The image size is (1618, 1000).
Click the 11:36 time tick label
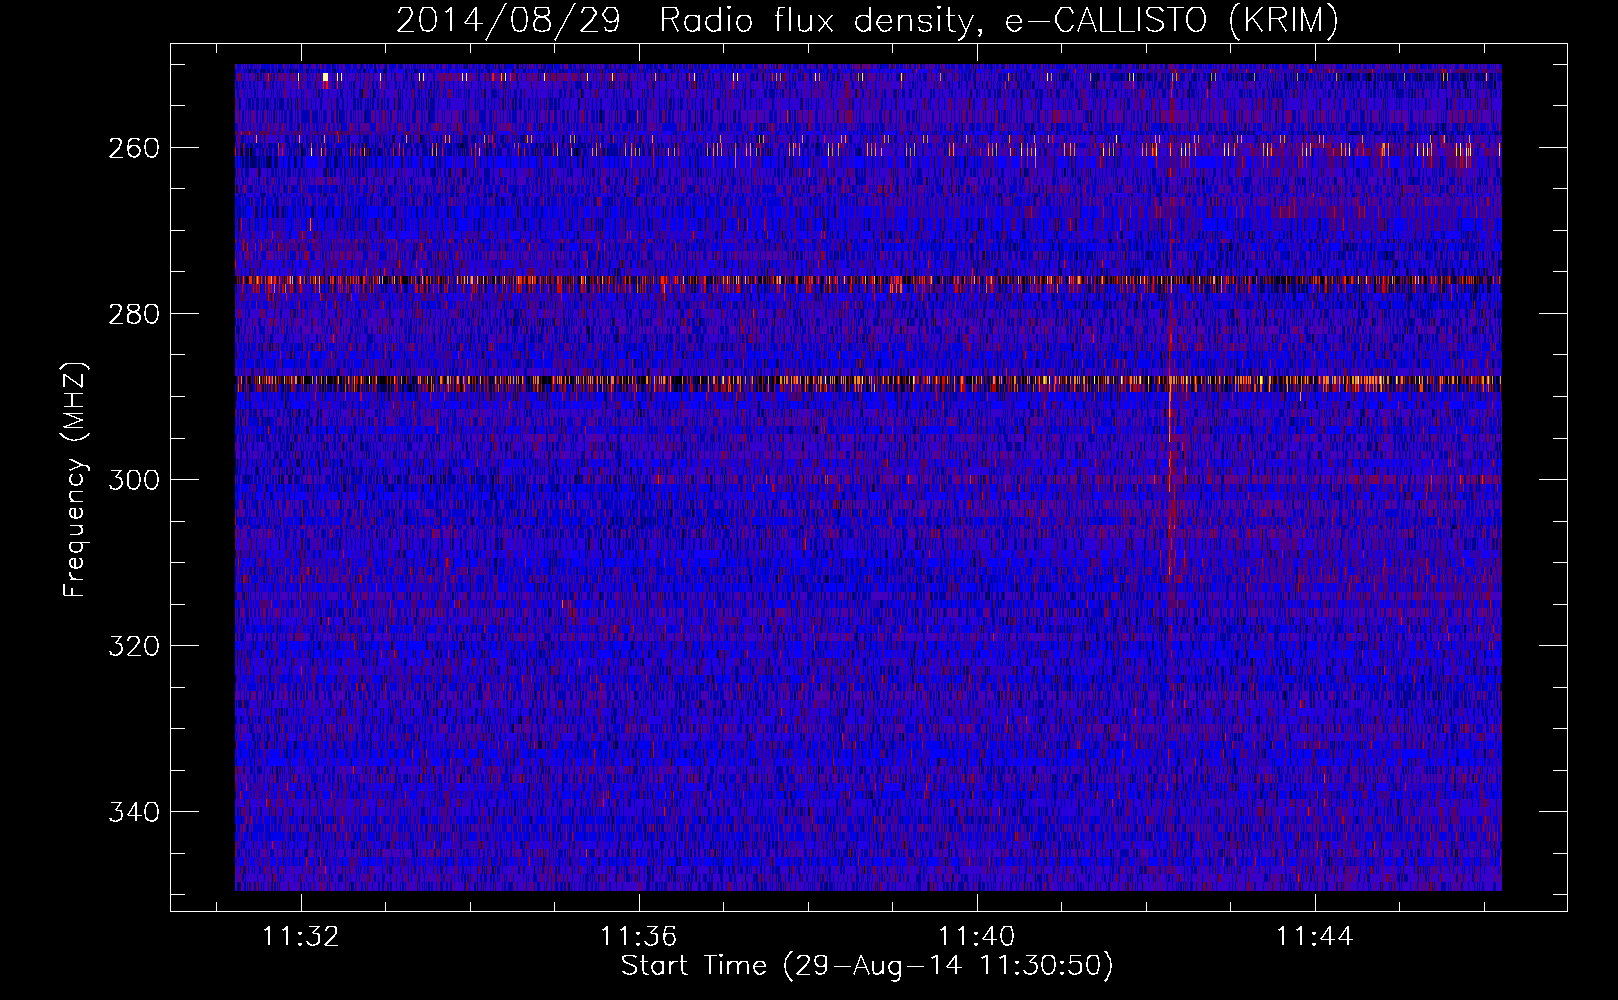pyautogui.click(x=638, y=937)
